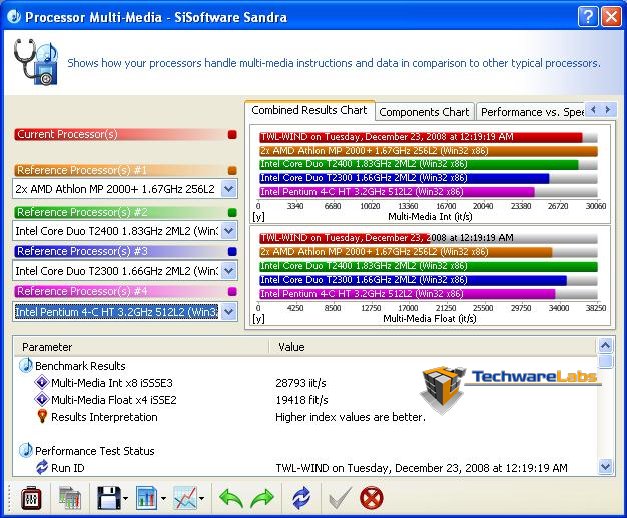This screenshot has height=518, width=627.
Task: Click the line graph view icon
Action: click(x=185, y=498)
